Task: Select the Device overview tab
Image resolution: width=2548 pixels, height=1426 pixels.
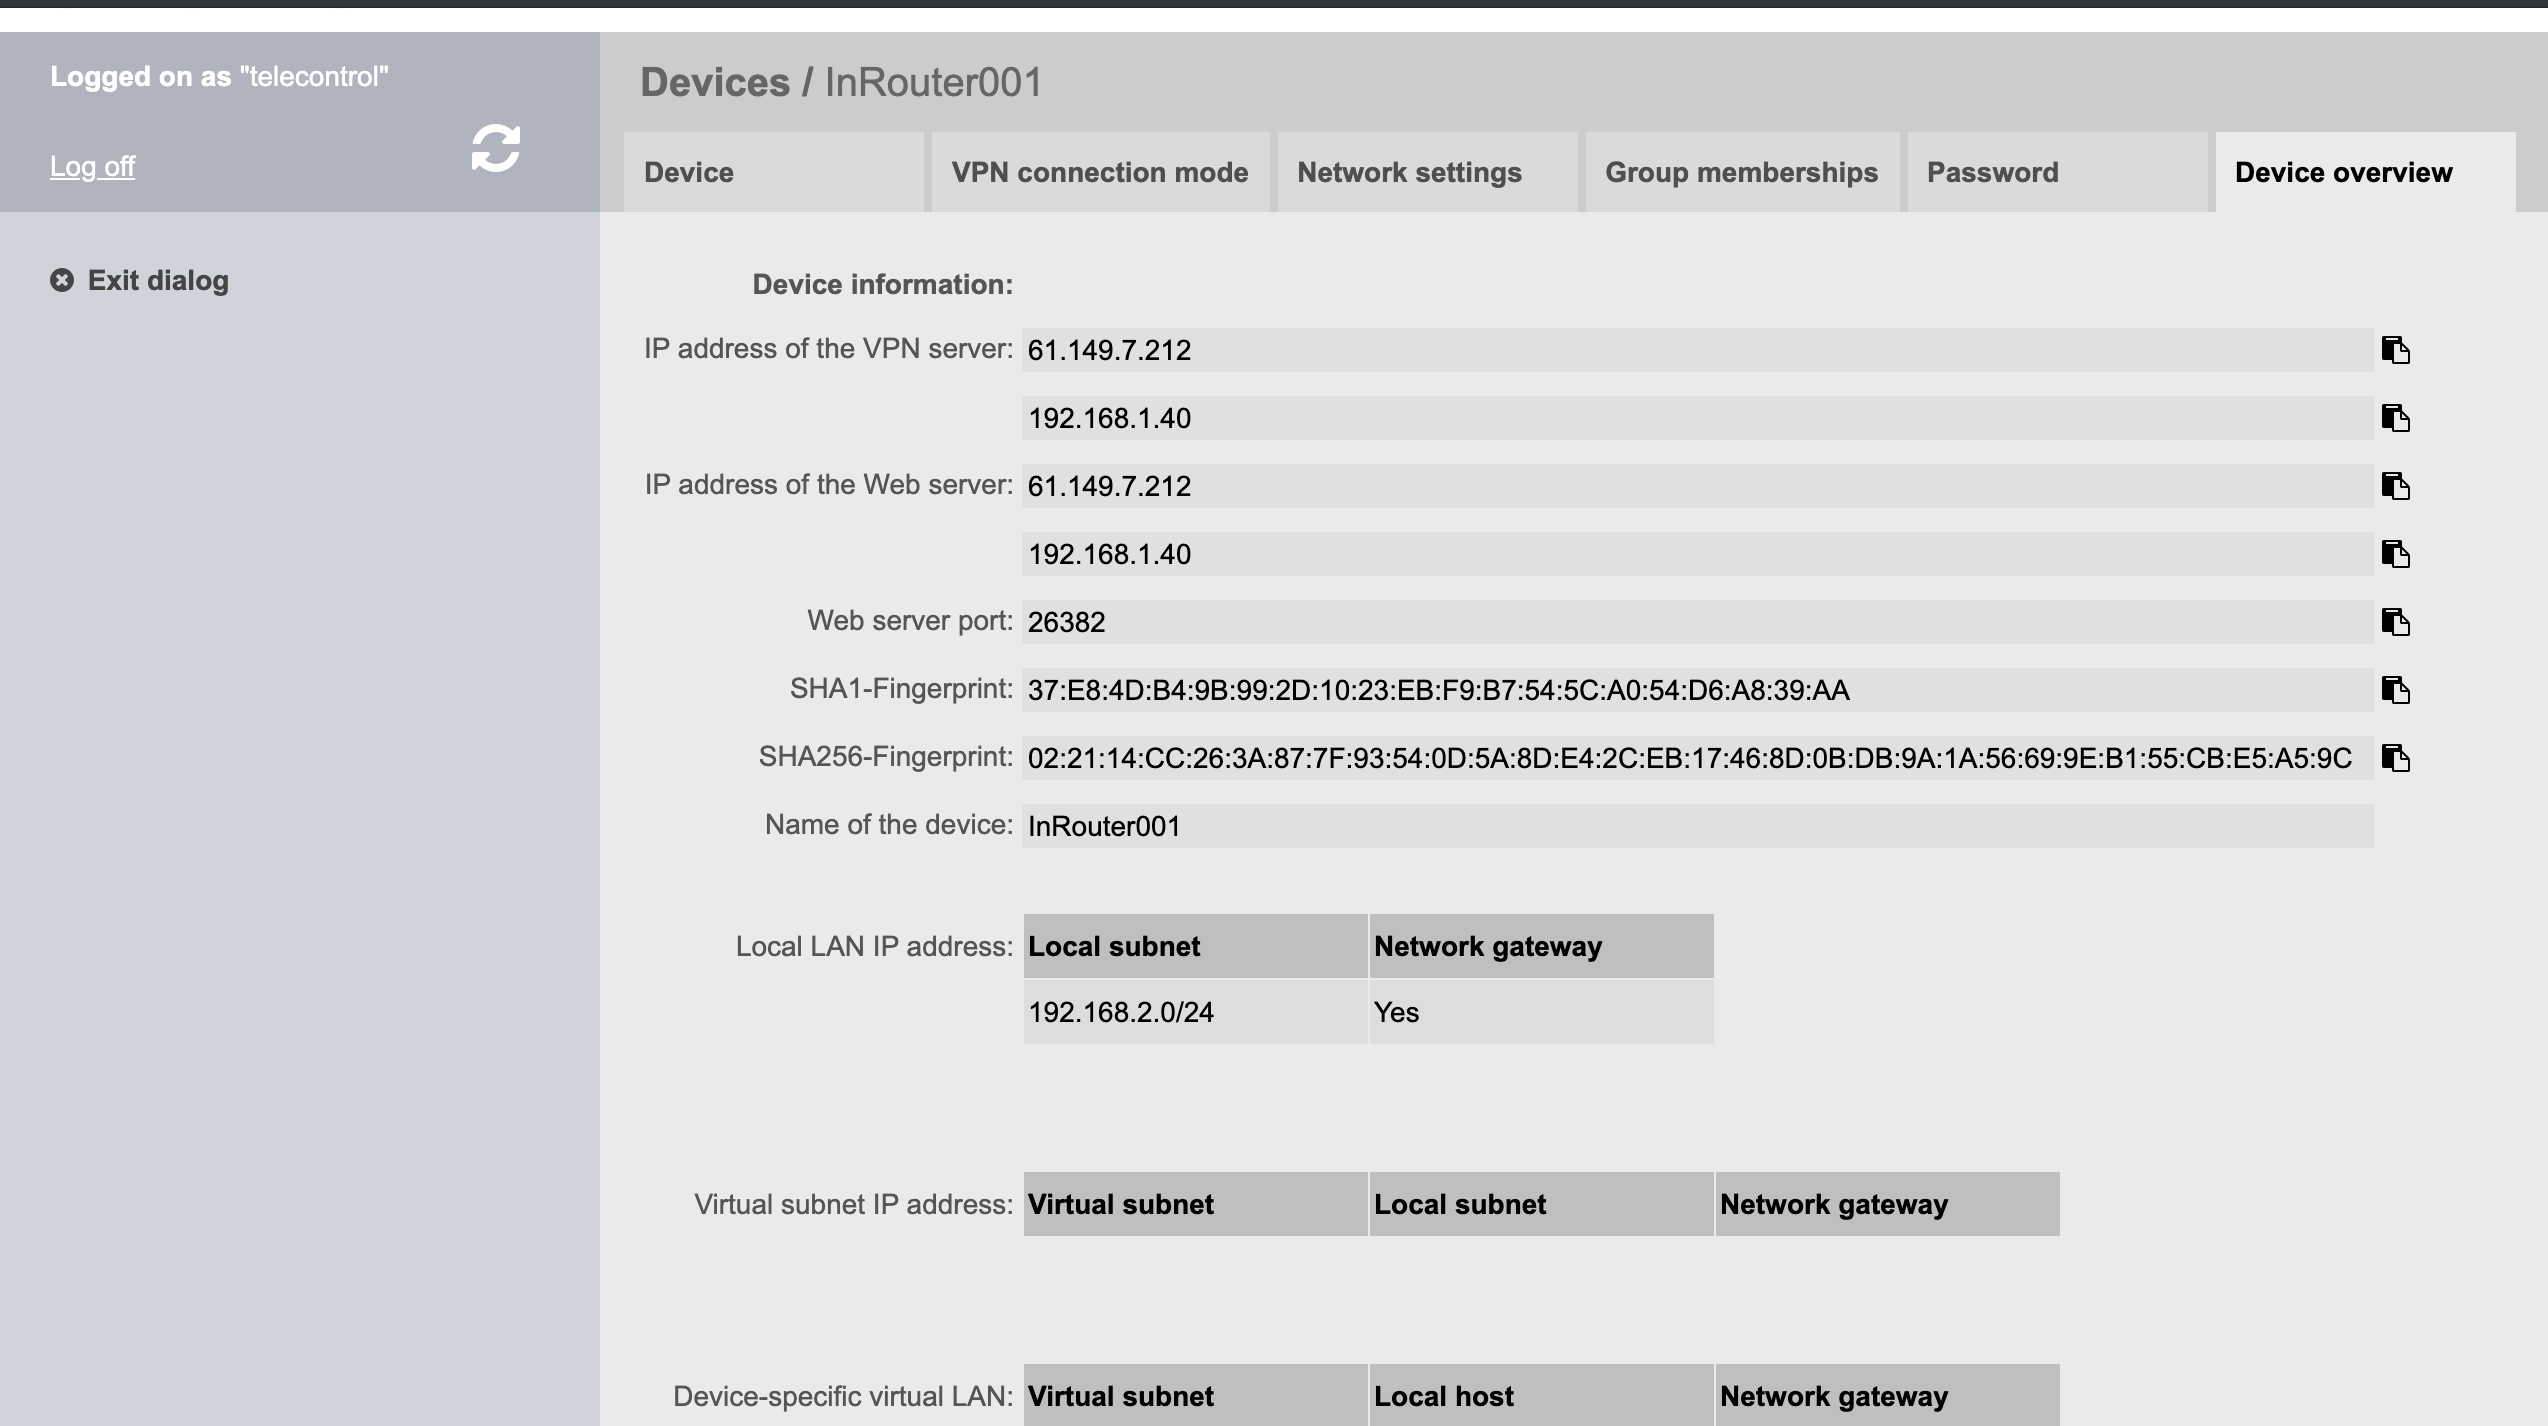Action: [2364, 172]
